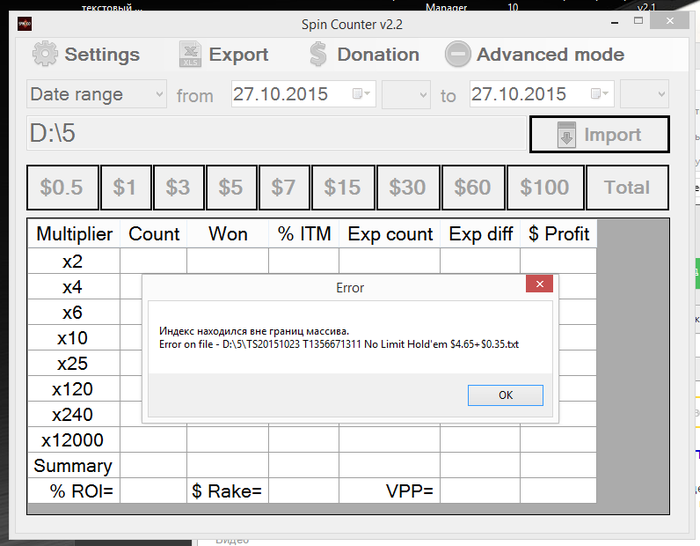Click the Multiplier column header
The height and width of the screenshot is (546, 700).
point(74,234)
